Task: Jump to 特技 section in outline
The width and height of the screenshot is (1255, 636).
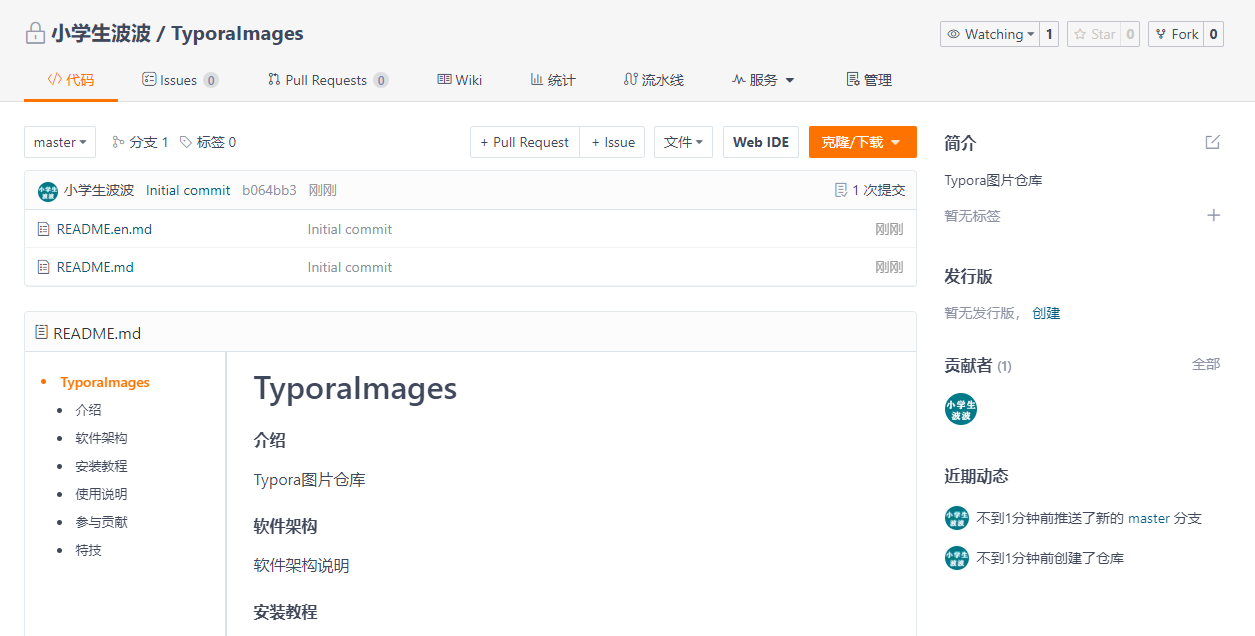Action: (88, 550)
